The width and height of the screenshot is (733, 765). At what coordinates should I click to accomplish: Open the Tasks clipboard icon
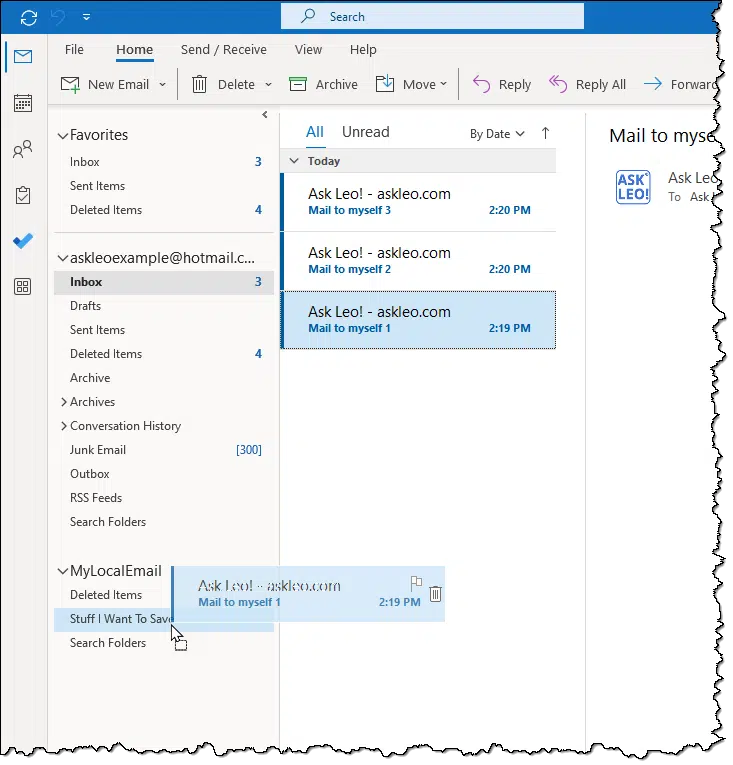(x=23, y=195)
